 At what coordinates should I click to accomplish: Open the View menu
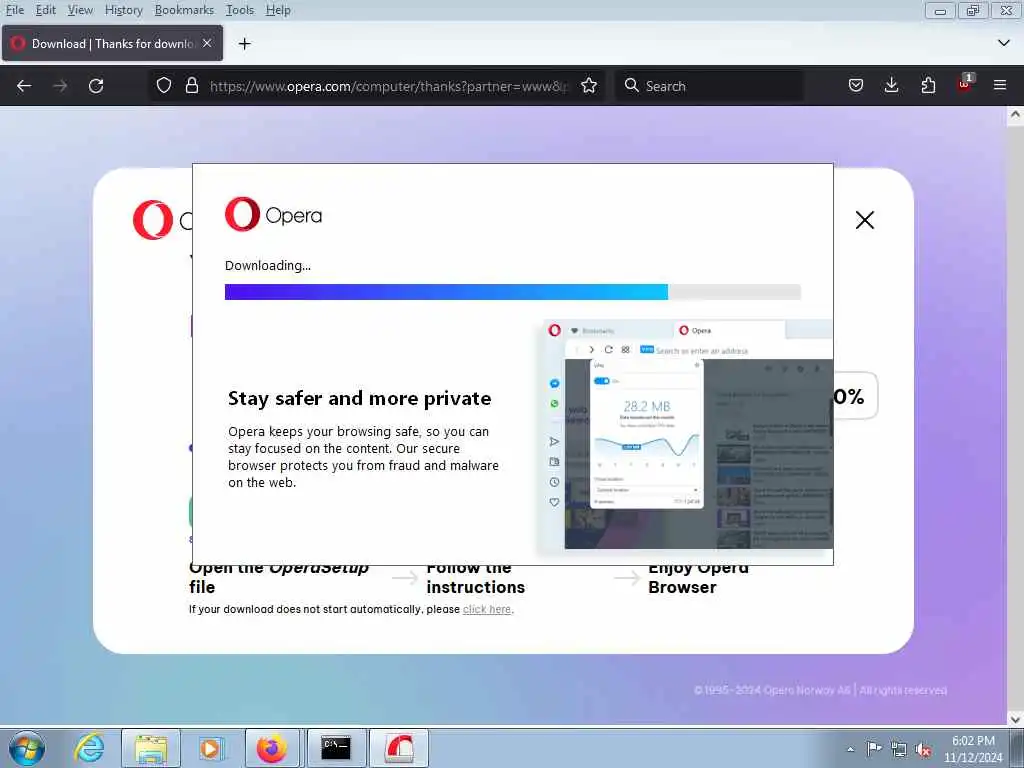[80, 10]
